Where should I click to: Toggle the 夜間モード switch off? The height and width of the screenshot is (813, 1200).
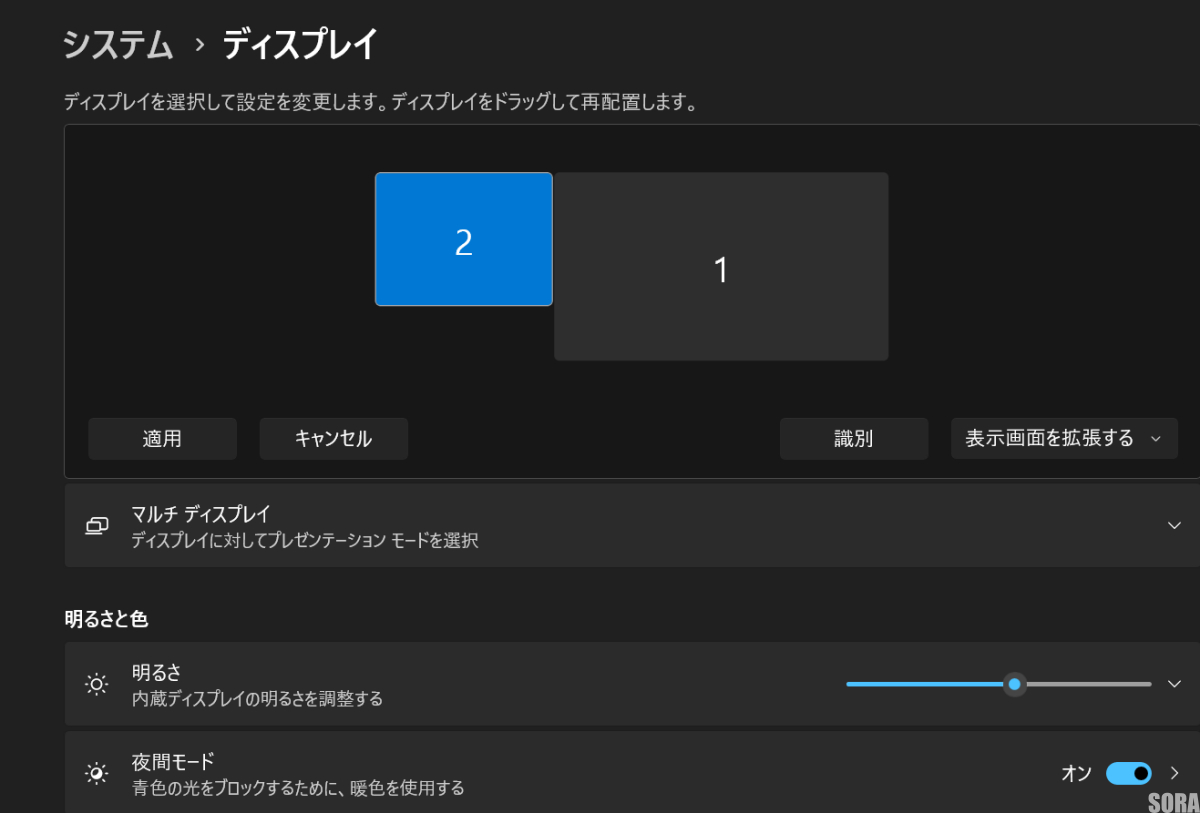[x=1129, y=772]
